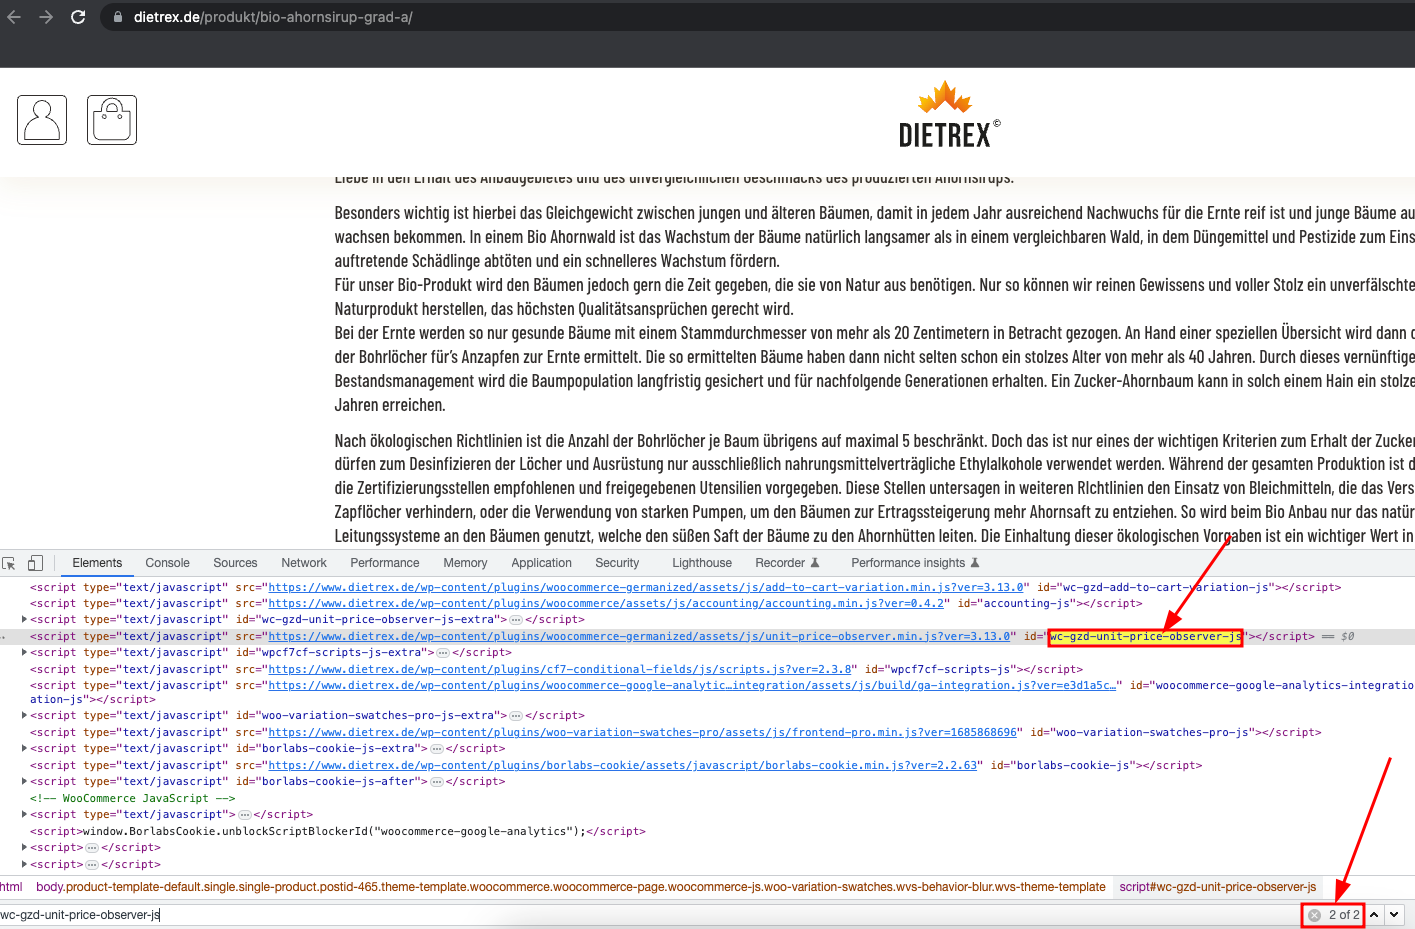1415x929 pixels.
Task: Click the "wc-gzd-add-to-cart-variation-js" id value
Action: click(x=1164, y=588)
